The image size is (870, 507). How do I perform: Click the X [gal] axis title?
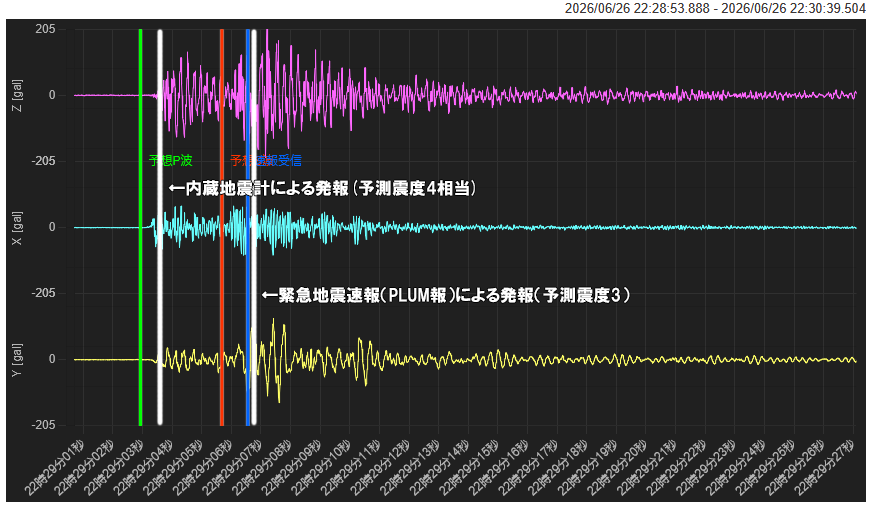(x=17, y=227)
